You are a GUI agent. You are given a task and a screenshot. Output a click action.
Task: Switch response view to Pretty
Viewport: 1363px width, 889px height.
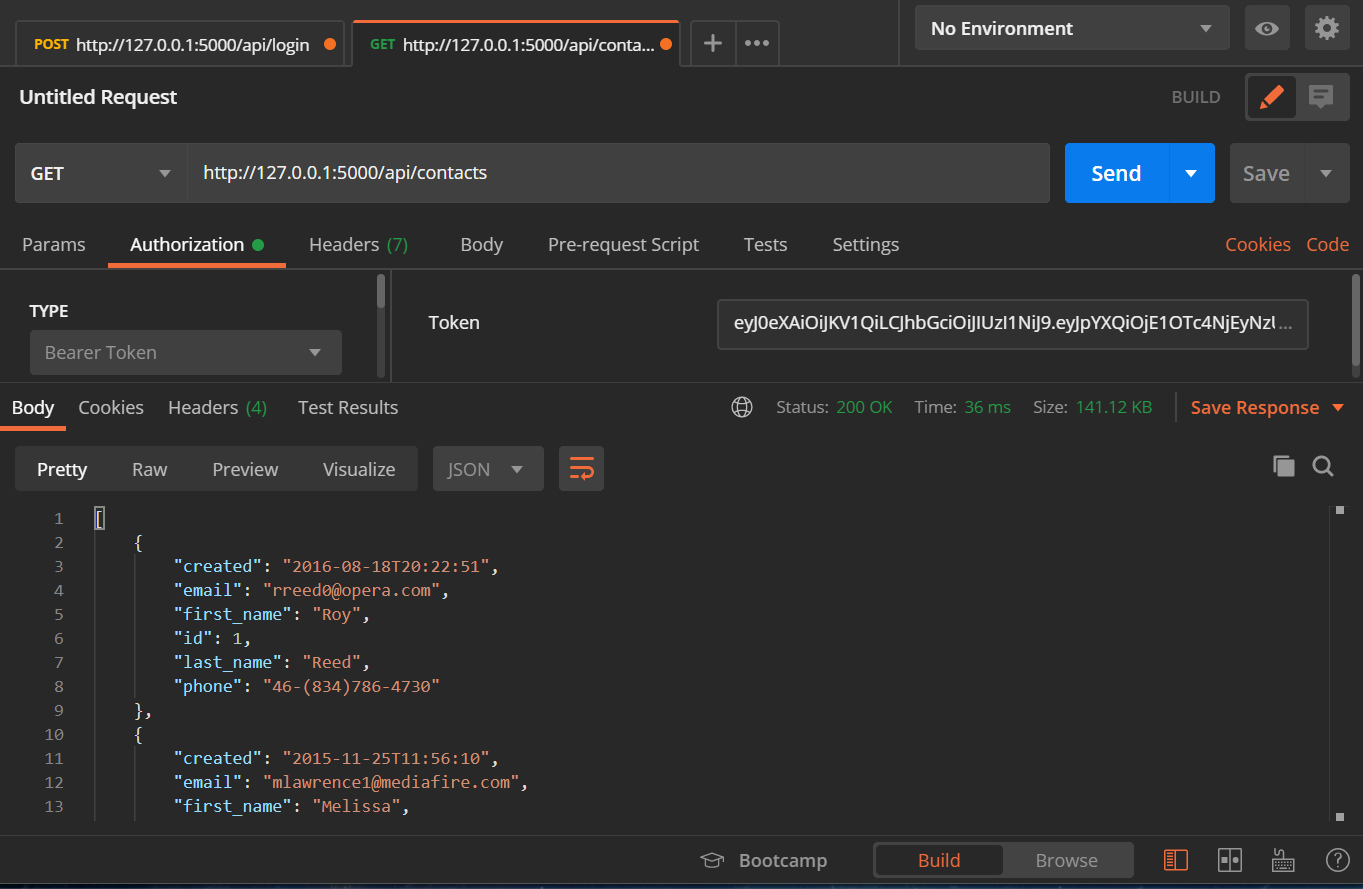[62, 469]
